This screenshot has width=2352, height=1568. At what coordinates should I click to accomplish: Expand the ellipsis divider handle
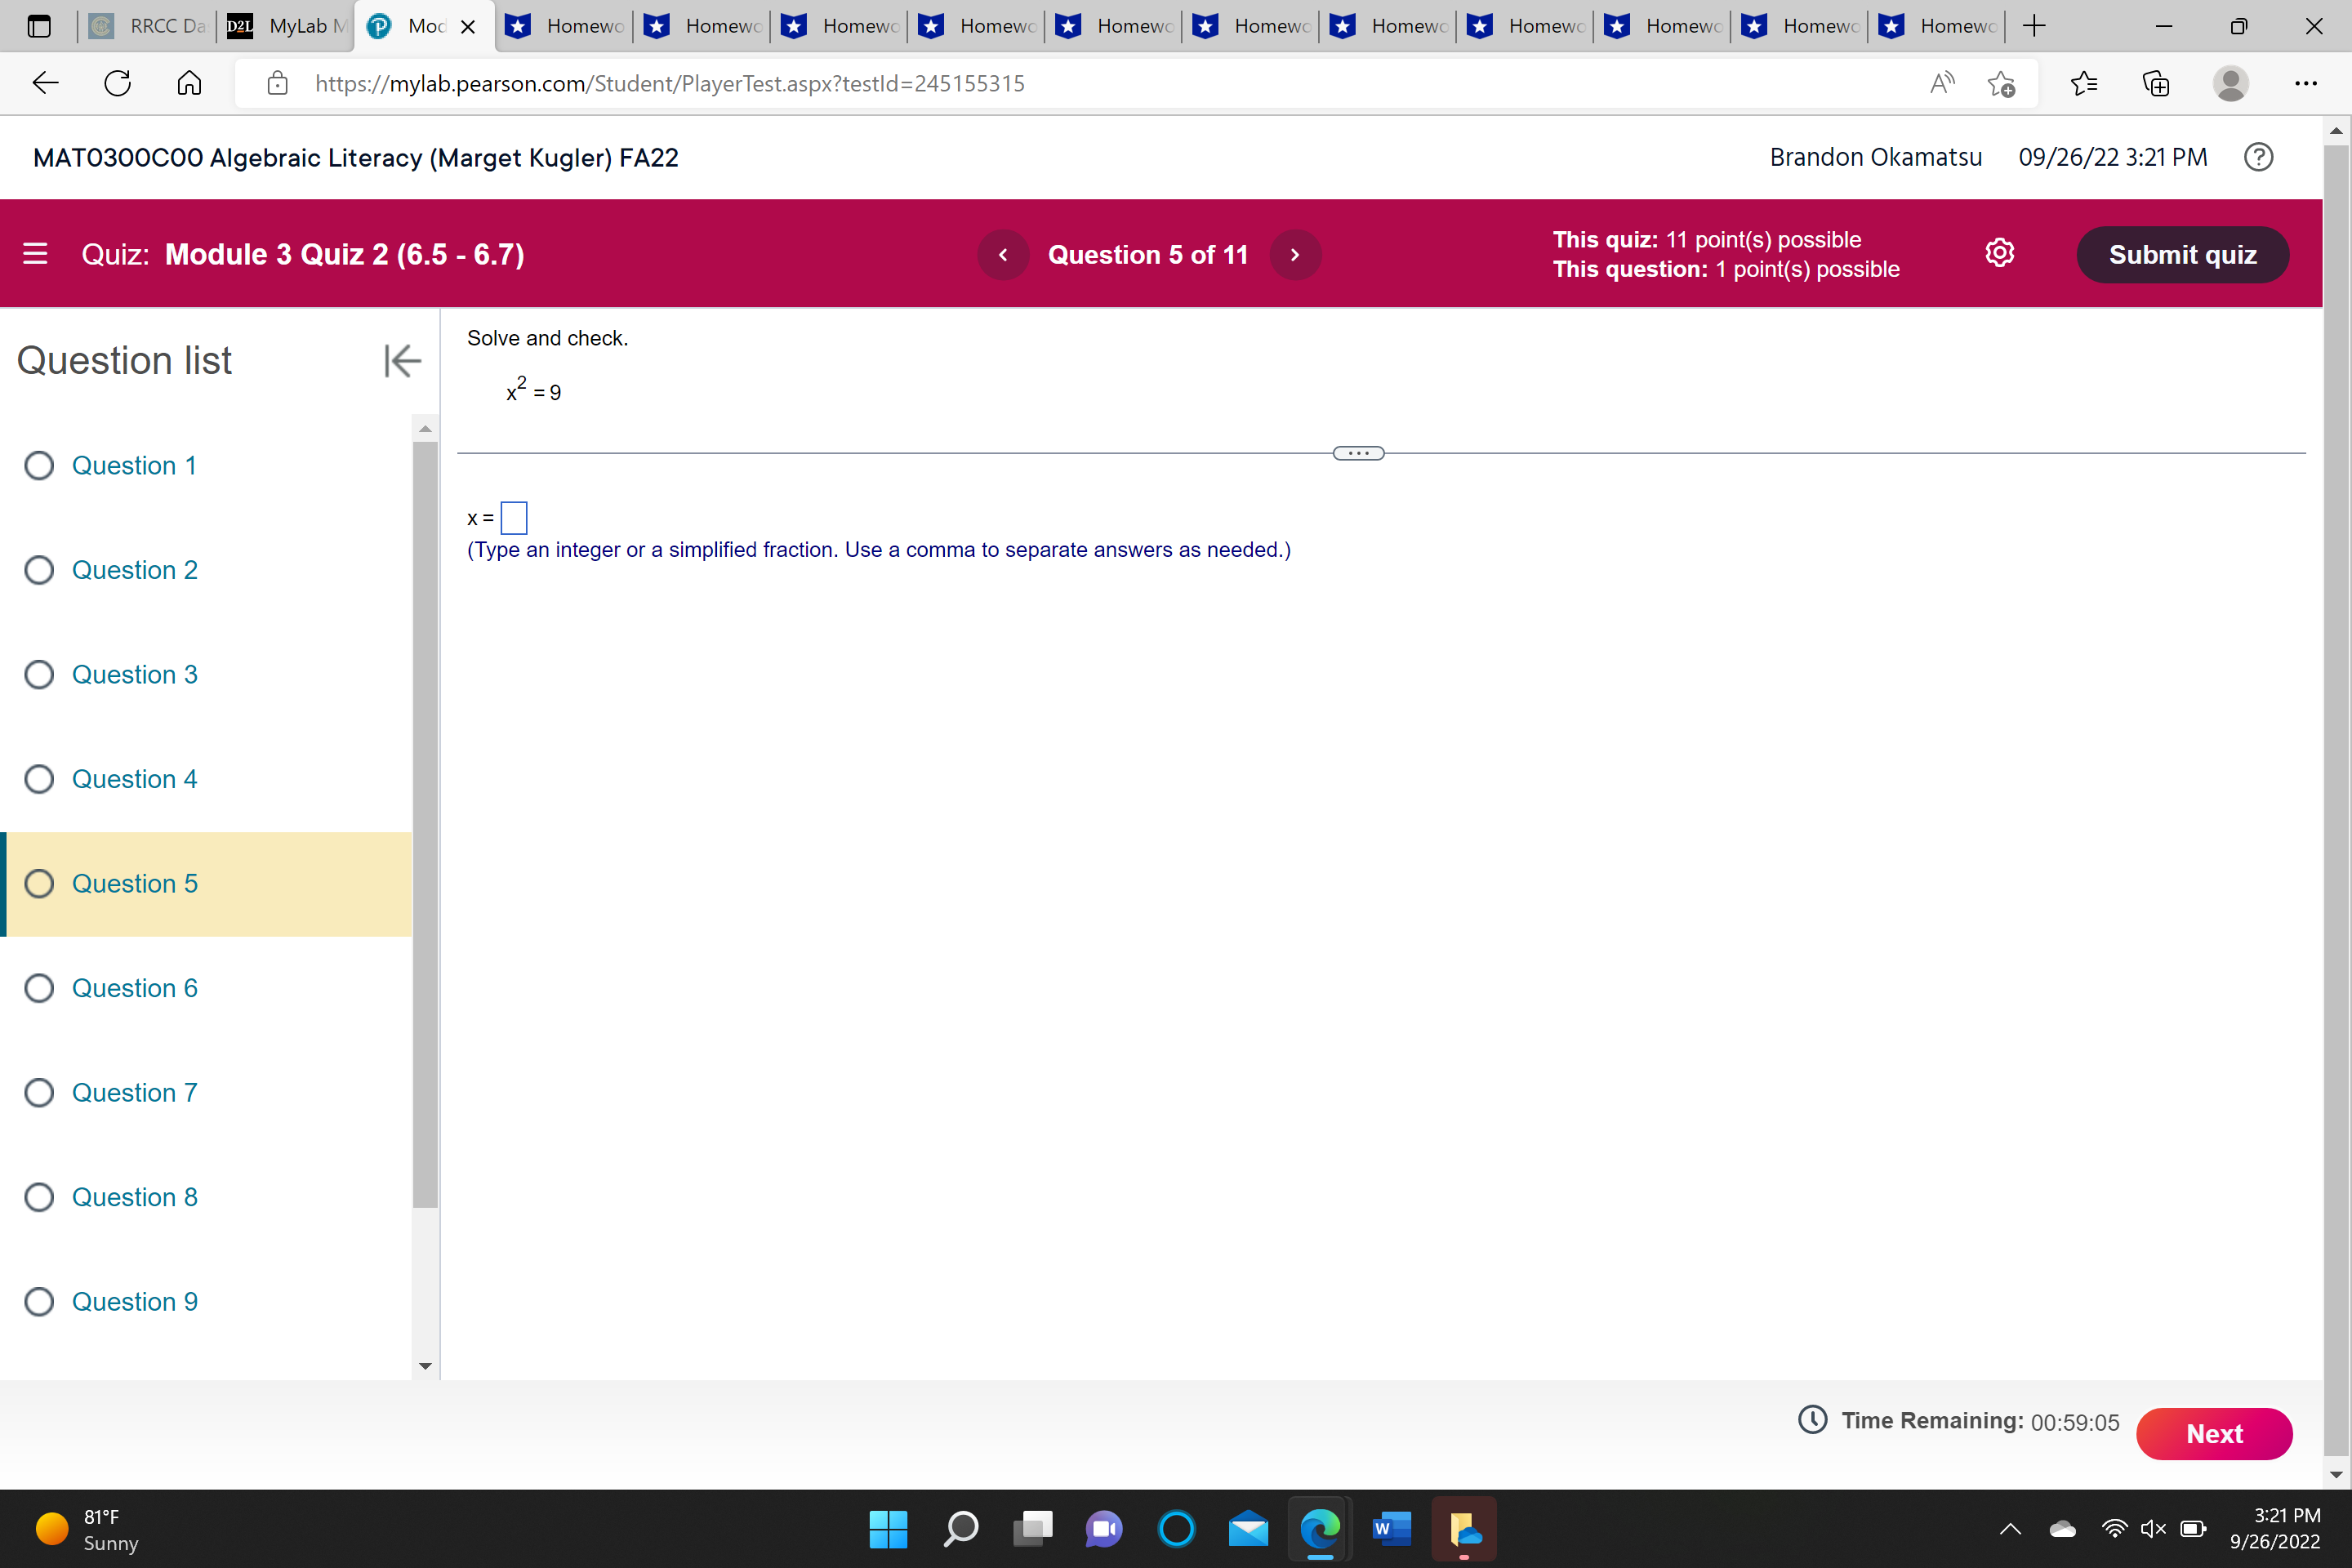pyautogui.click(x=1358, y=453)
